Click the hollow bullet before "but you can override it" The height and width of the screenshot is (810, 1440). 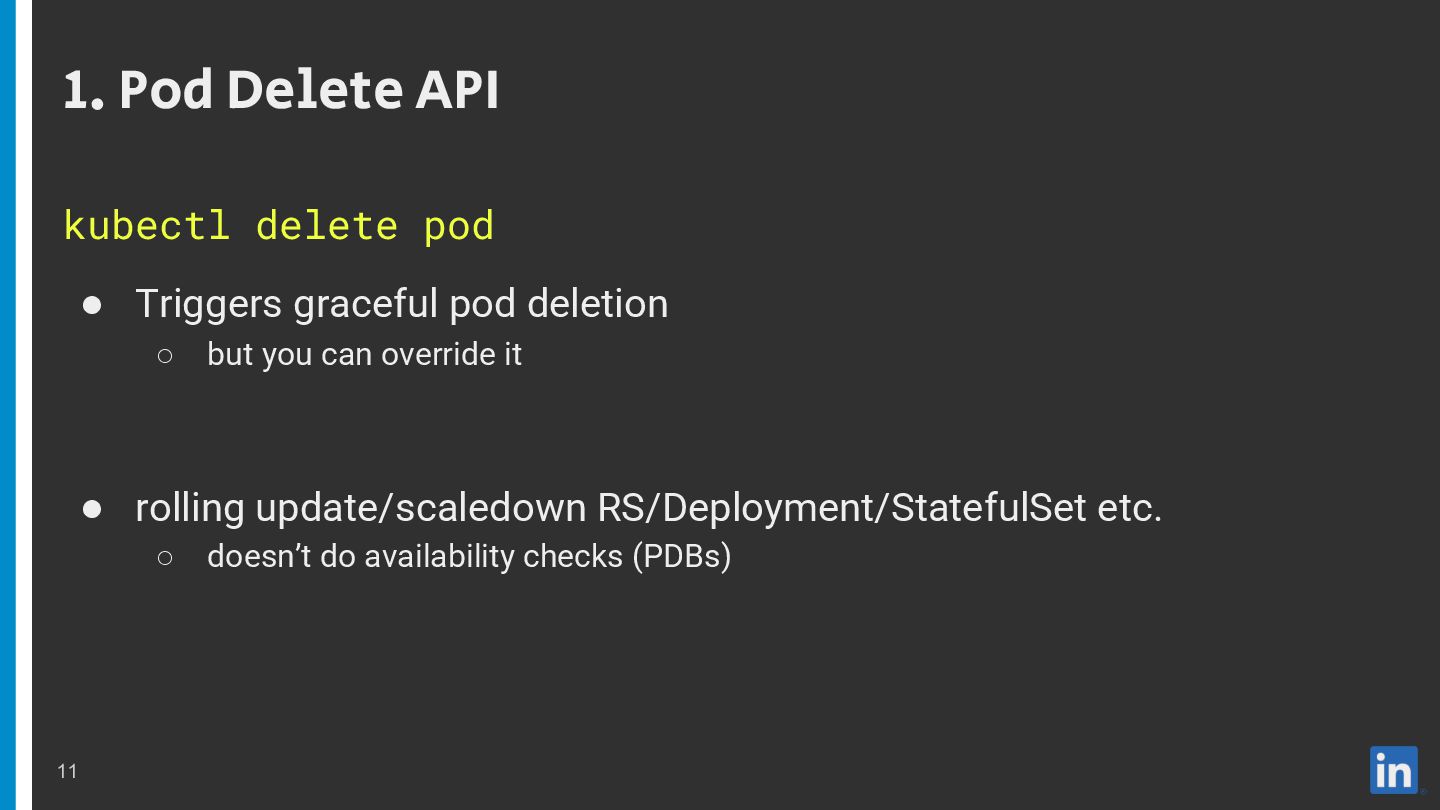pyautogui.click(x=165, y=355)
